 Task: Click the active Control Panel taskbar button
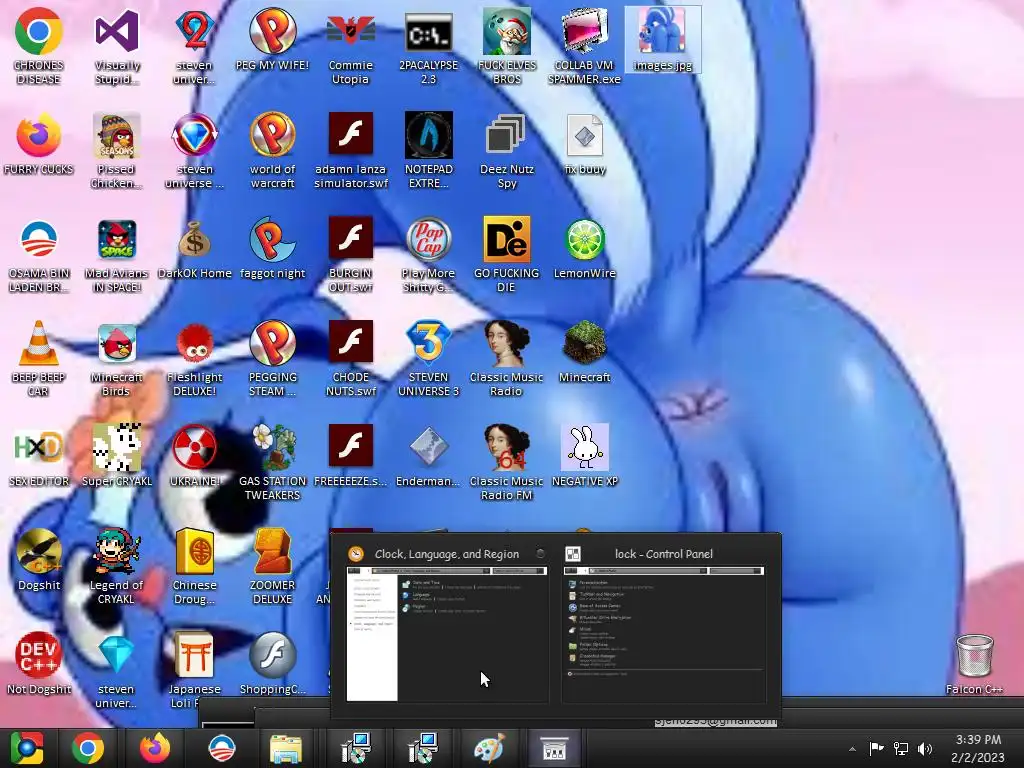click(x=554, y=748)
